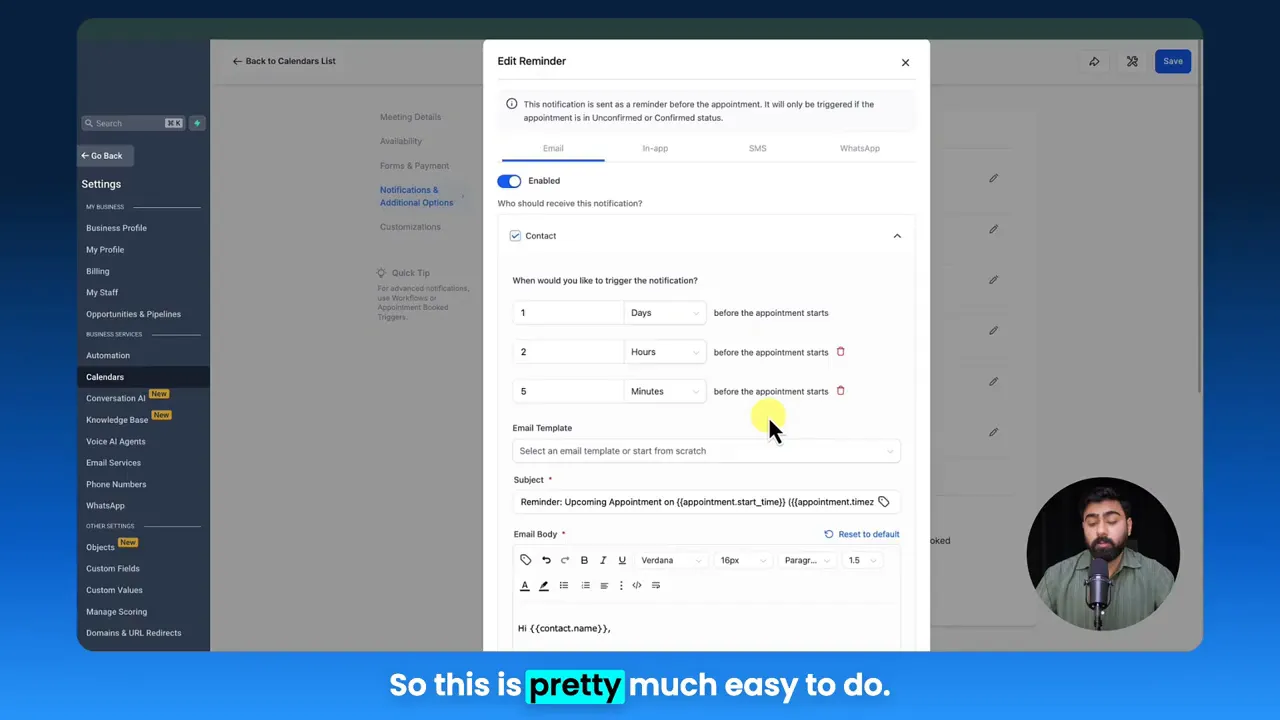1280x720 pixels.
Task: Select the bulleted list icon
Action: coord(564,585)
